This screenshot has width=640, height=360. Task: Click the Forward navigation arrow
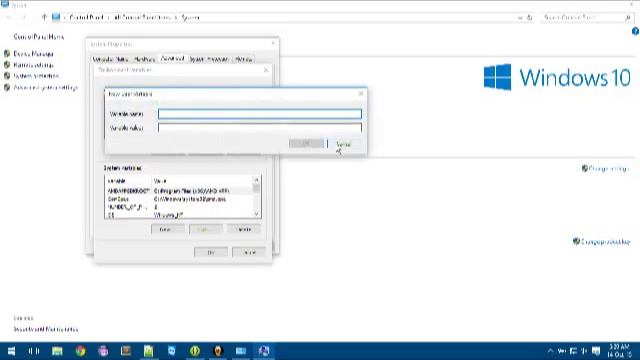pos(23,17)
